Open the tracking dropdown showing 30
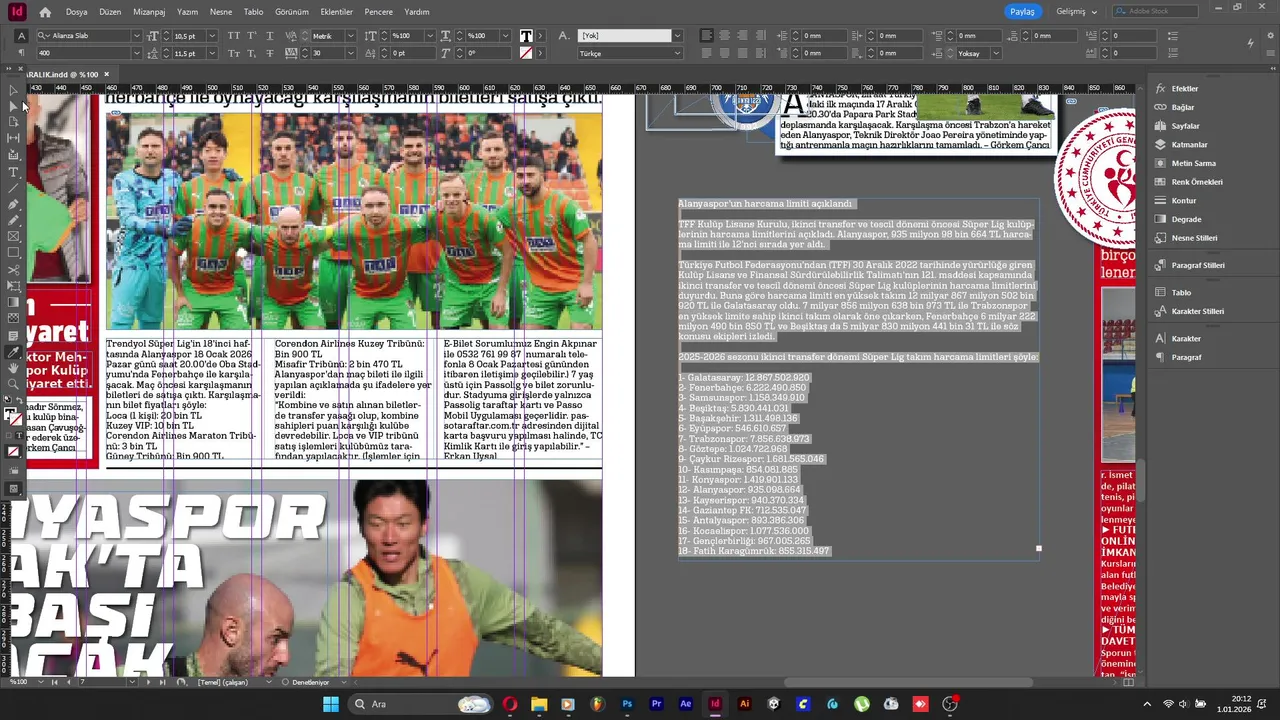 coord(350,53)
